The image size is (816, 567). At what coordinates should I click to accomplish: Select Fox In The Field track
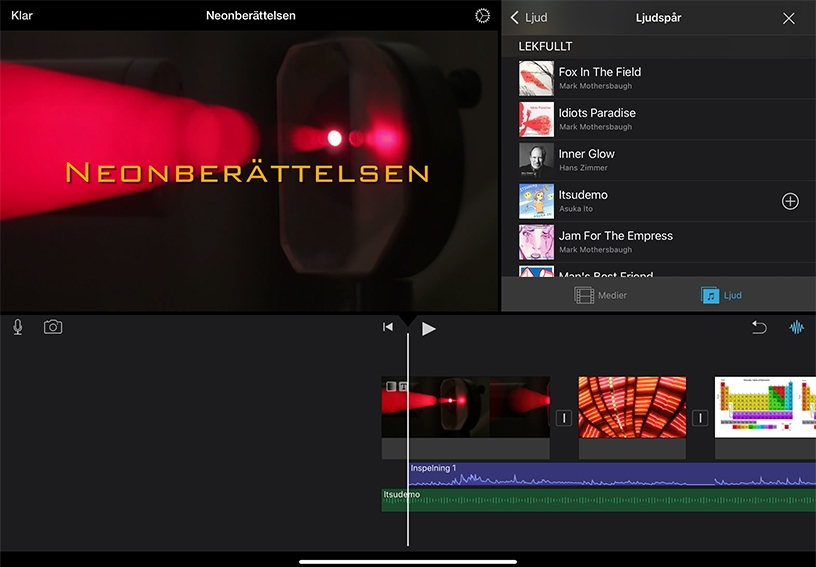click(x=659, y=78)
